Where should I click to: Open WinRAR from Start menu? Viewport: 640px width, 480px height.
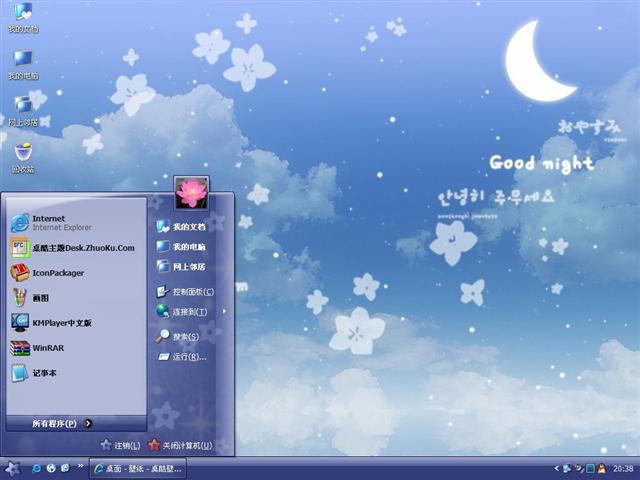pos(76,348)
